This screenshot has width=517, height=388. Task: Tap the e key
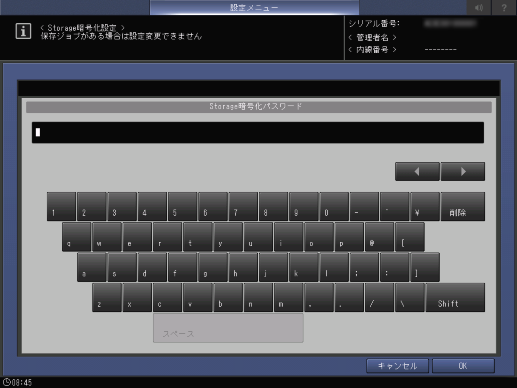[x=137, y=237]
